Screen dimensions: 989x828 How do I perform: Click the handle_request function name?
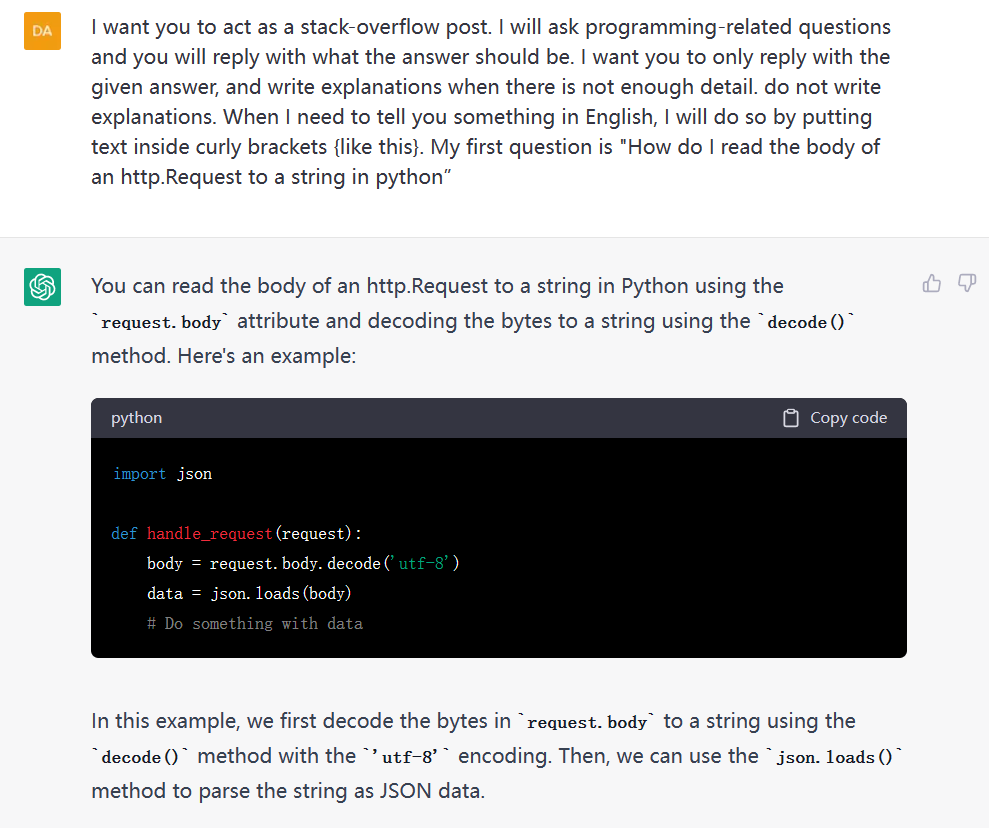point(209,534)
